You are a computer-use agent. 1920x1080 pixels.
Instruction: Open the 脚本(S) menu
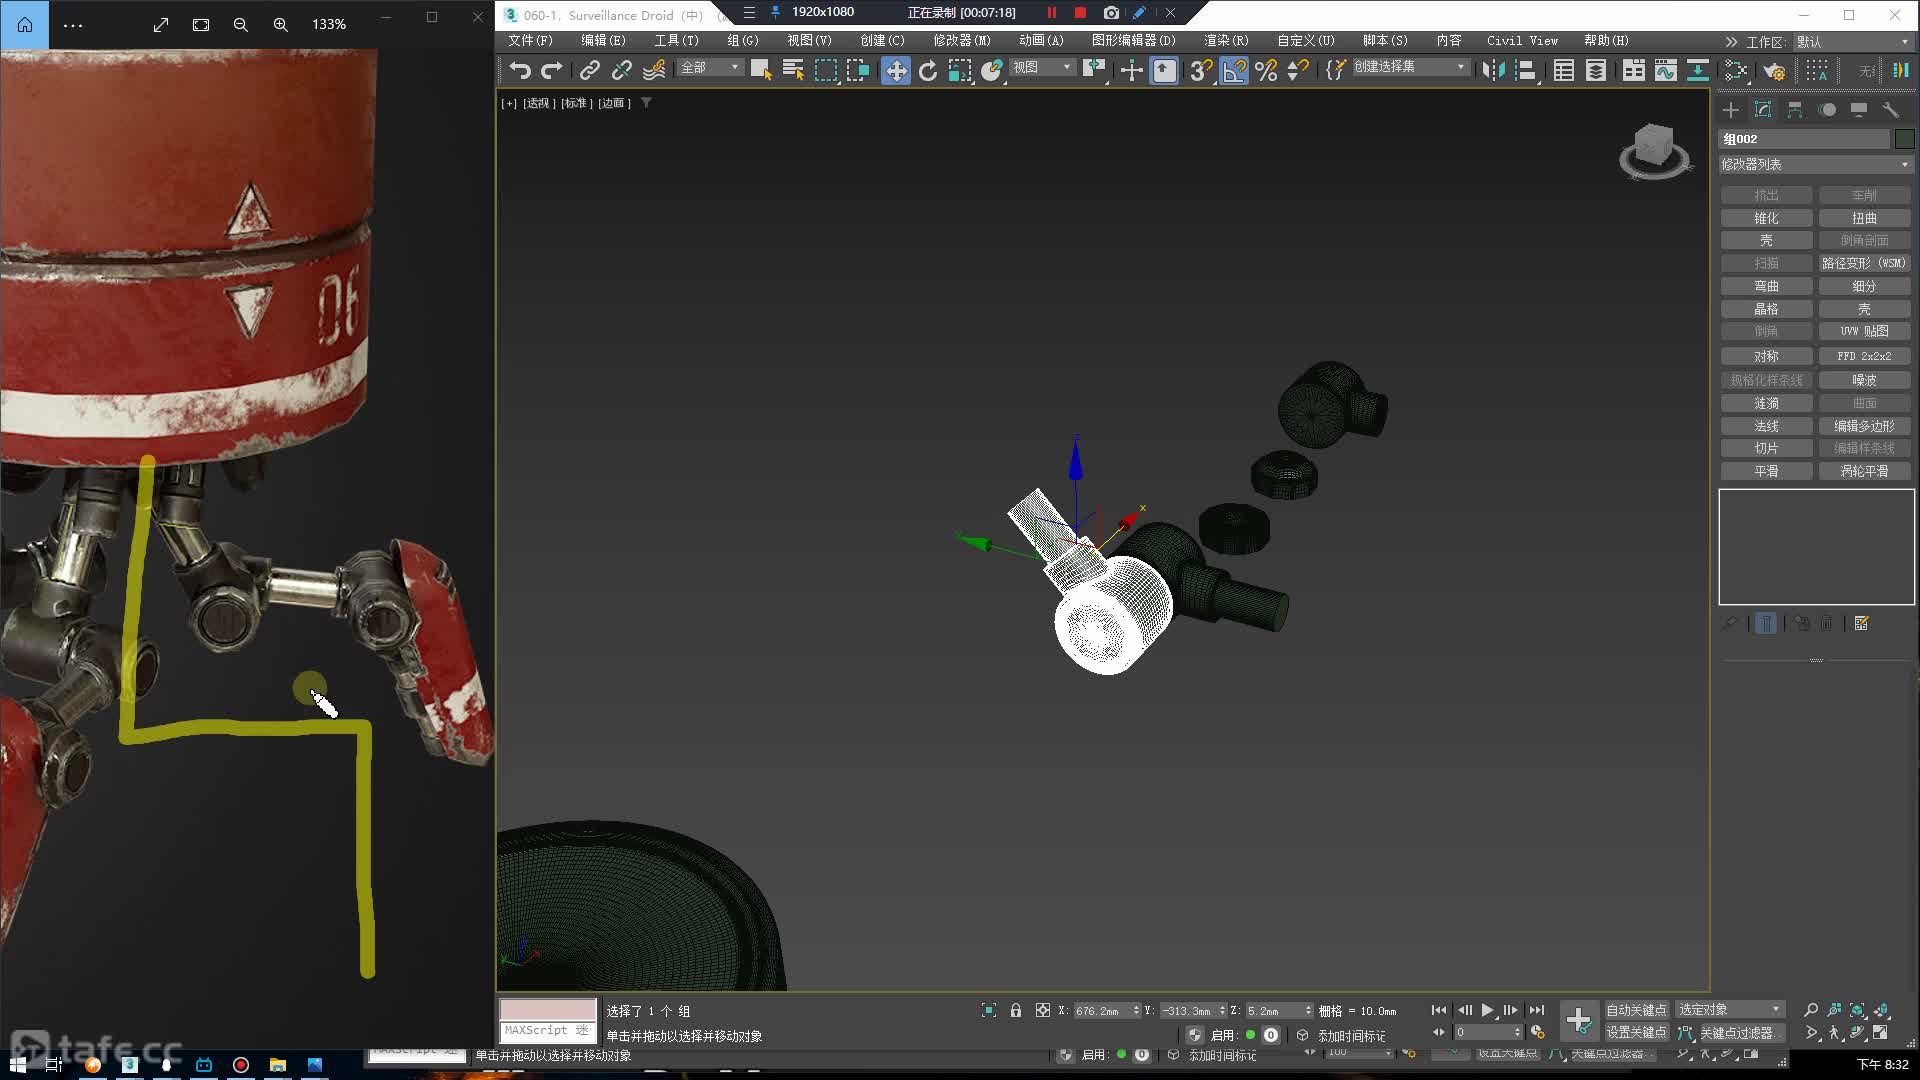(x=1385, y=41)
